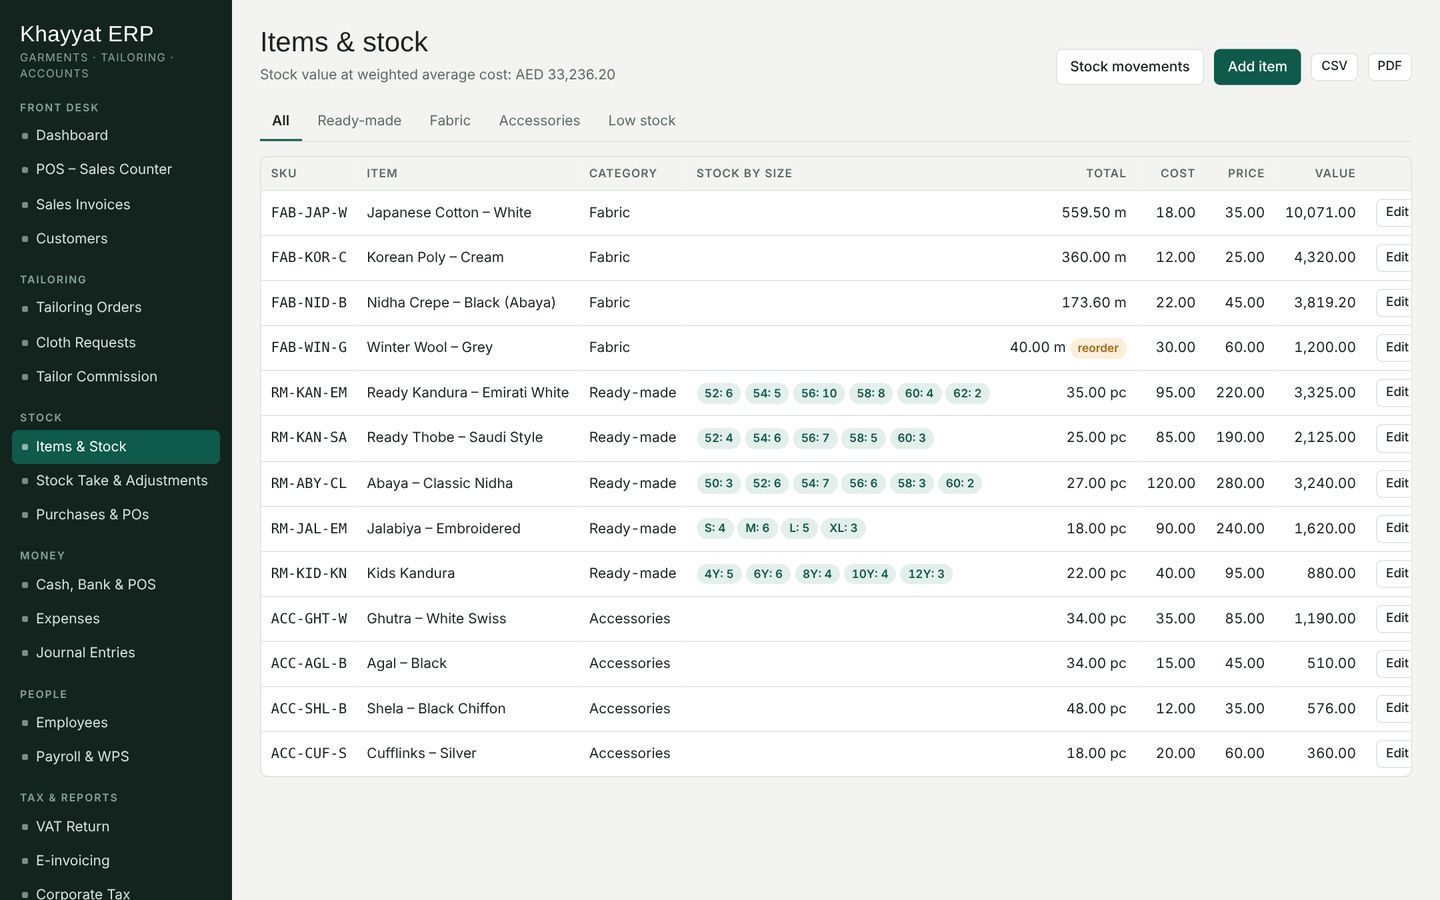Click the XL: 3 size chip
Viewport: 1440px width, 900px height.
(843, 528)
